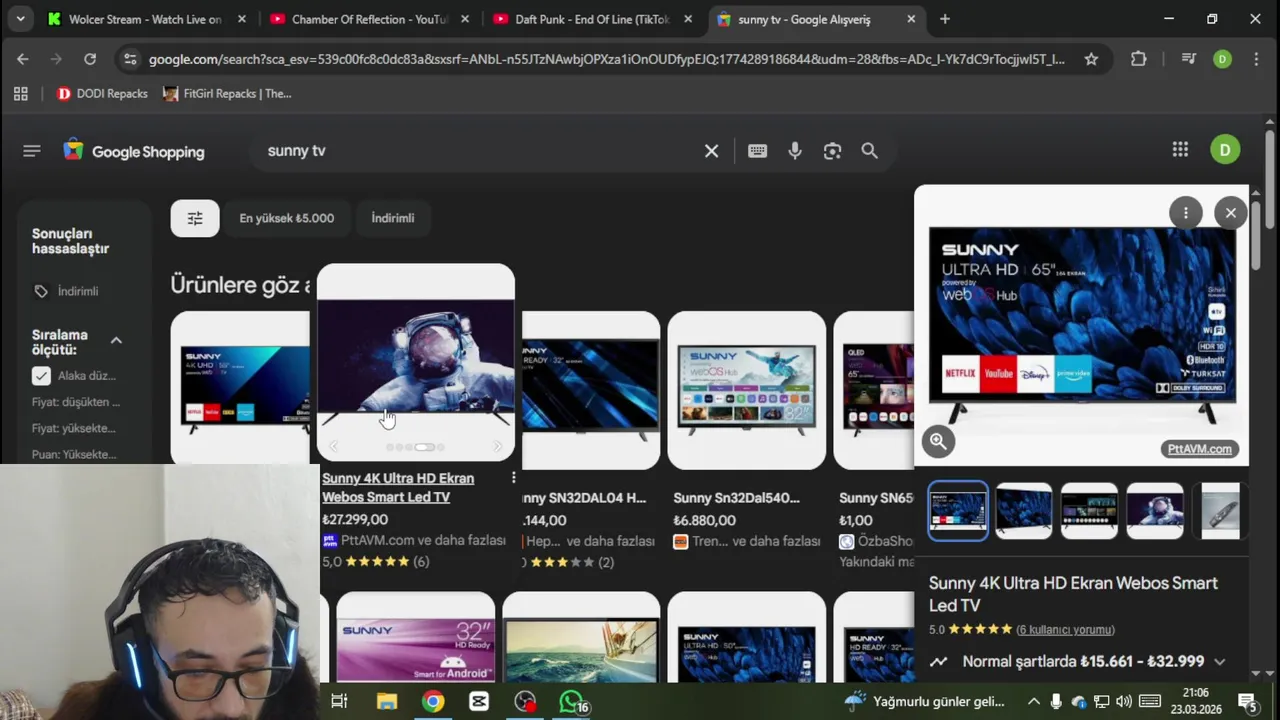The width and height of the screenshot is (1280, 720).
Task: Open a new Chrome tab
Action: pos(945,19)
